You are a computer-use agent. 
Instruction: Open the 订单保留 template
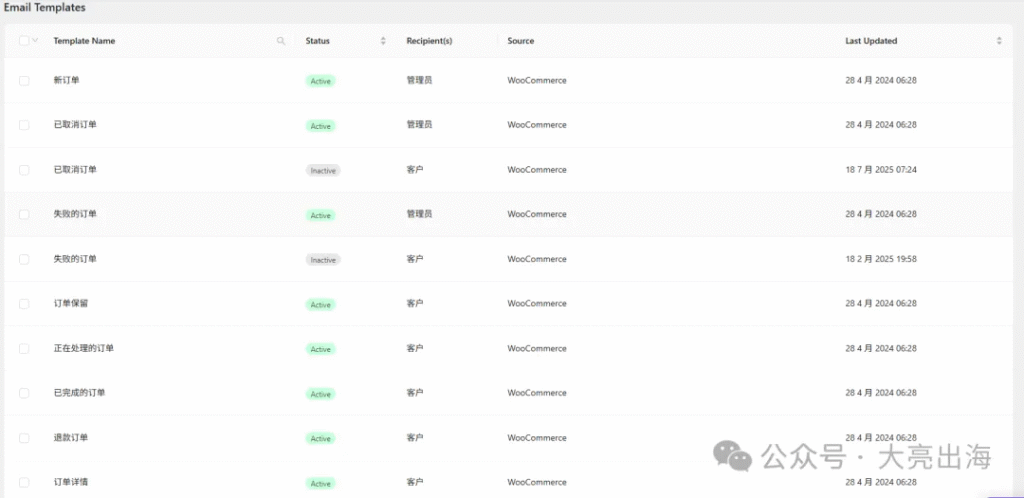pyautogui.click(x=71, y=303)
